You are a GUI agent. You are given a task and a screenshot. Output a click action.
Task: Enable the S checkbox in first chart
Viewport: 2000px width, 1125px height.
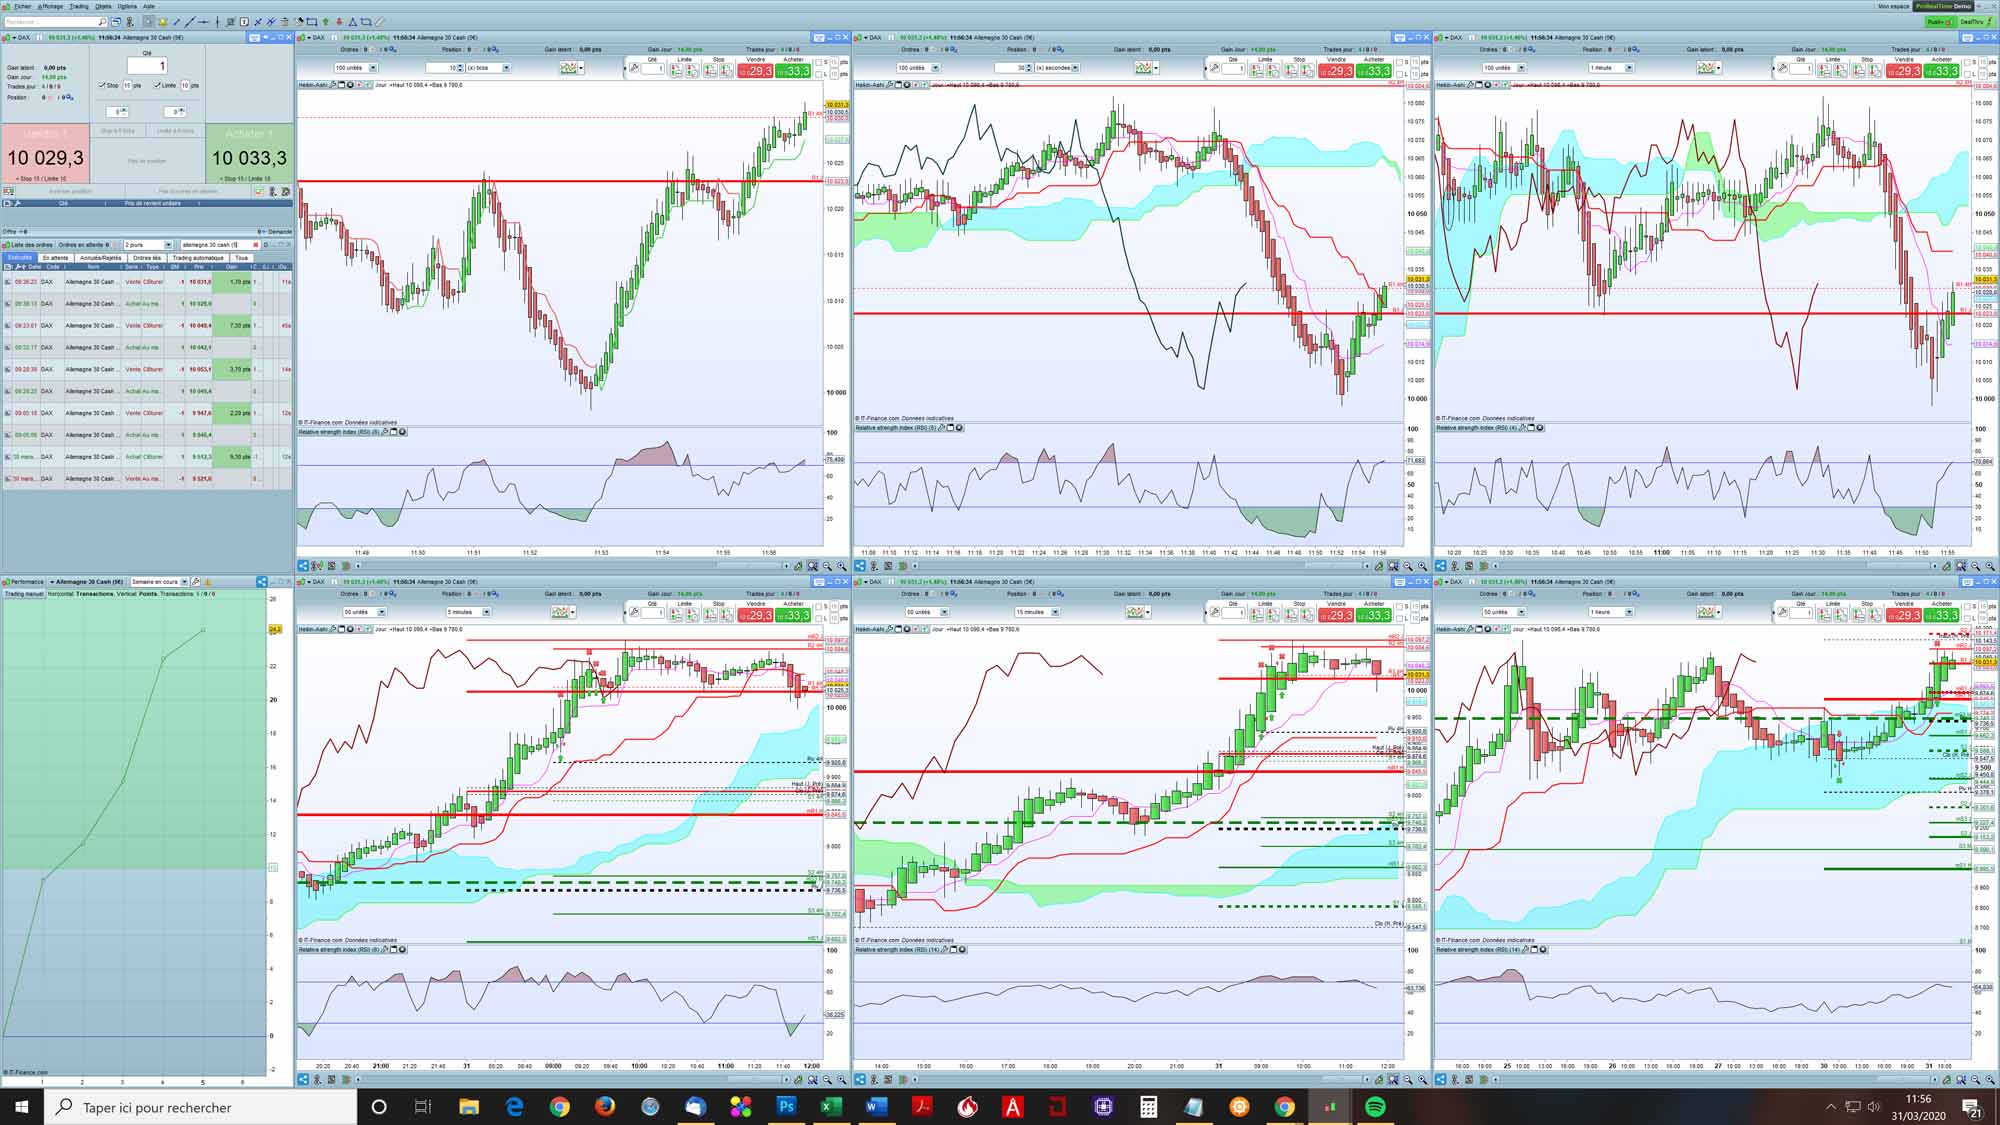click(820, 63)
